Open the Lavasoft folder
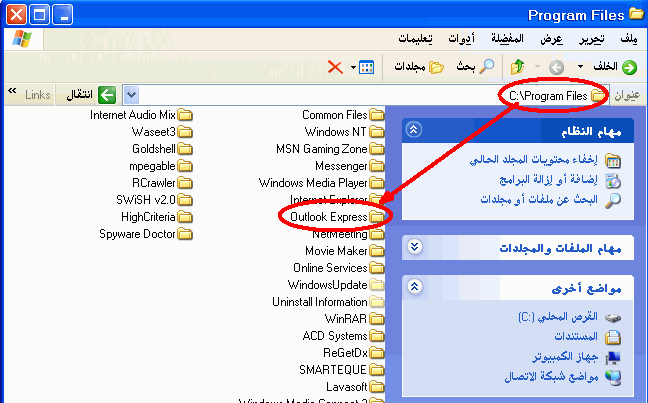The image size is (648, 403). point(355,386)
